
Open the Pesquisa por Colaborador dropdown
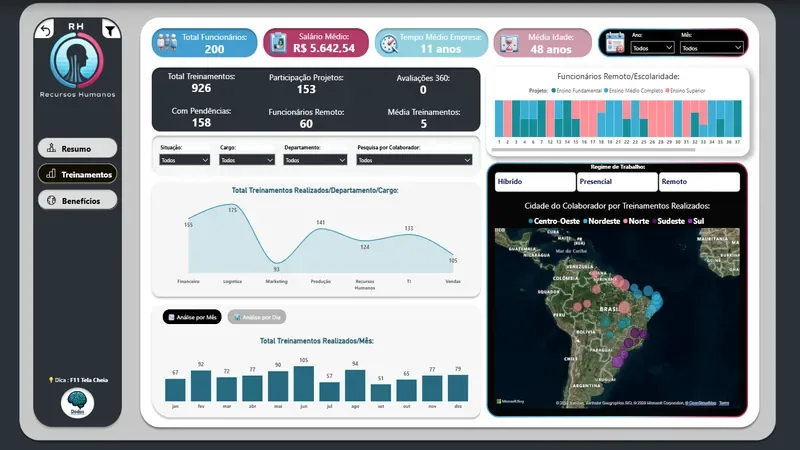tap(414, 160)
